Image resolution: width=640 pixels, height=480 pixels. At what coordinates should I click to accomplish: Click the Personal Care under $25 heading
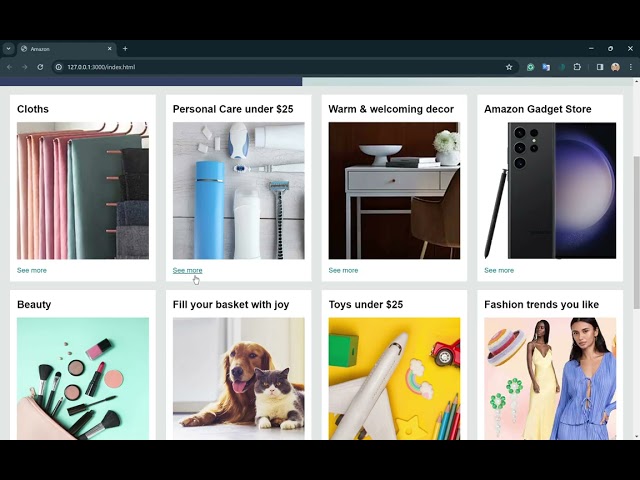233,109
